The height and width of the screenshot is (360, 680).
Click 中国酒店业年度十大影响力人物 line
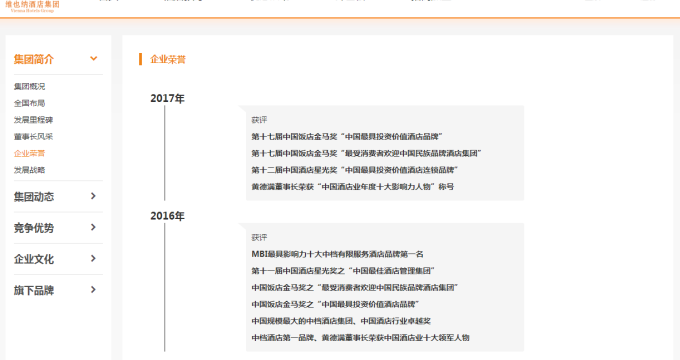pyautogui.click(x=353, y=187)
